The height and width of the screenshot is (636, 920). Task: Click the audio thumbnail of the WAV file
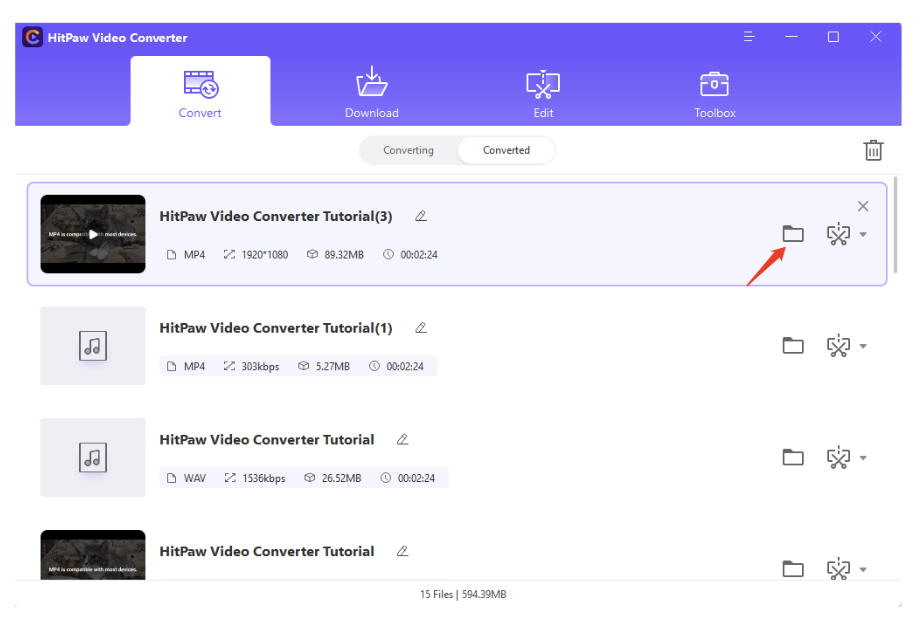pyautogui.click(x=93, y=457)
